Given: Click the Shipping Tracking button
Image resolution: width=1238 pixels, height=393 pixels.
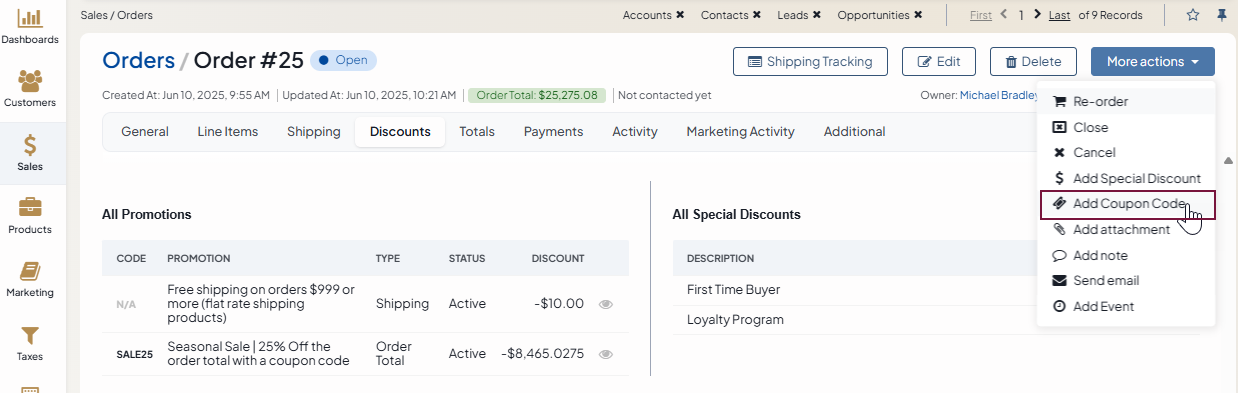Looking at the screenshot, I should (810, 61).
